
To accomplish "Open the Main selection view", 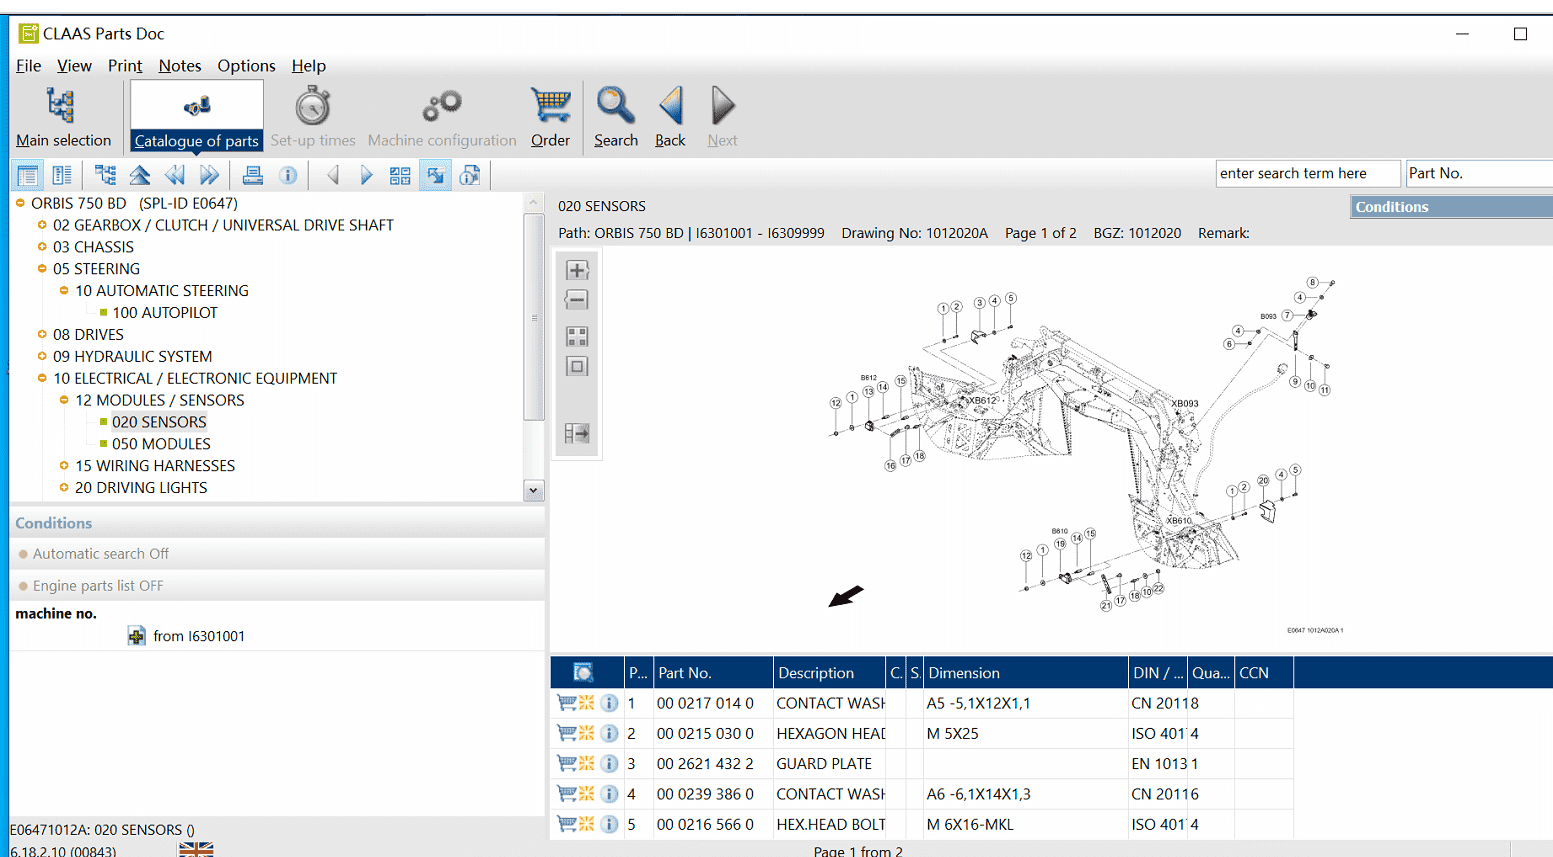I will pos(63,116).
